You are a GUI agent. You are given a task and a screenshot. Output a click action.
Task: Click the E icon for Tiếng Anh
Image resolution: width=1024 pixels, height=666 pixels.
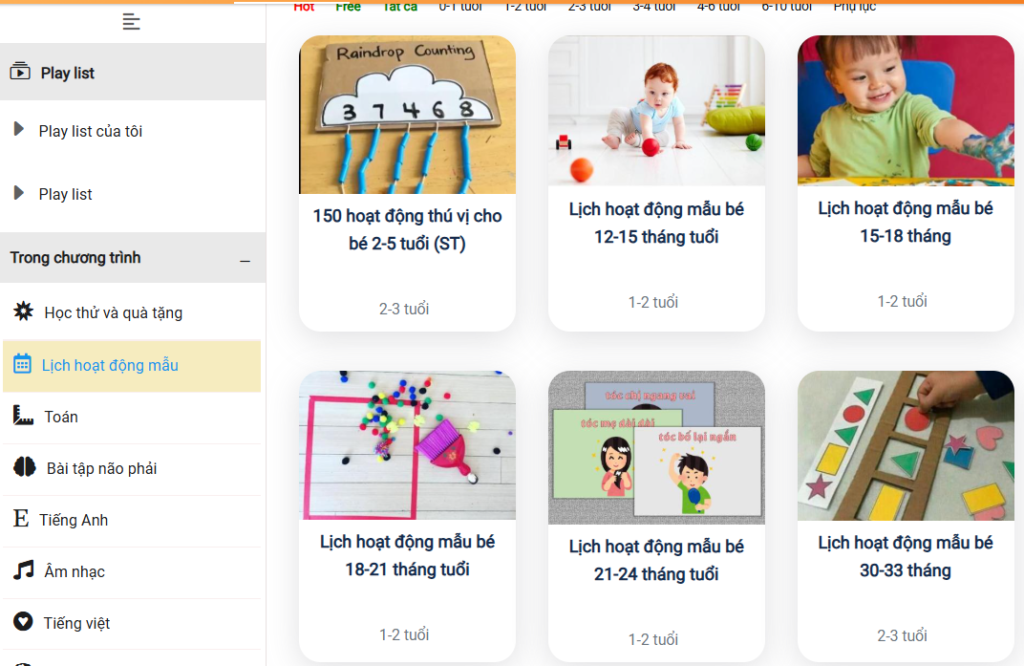coord(21,518)
